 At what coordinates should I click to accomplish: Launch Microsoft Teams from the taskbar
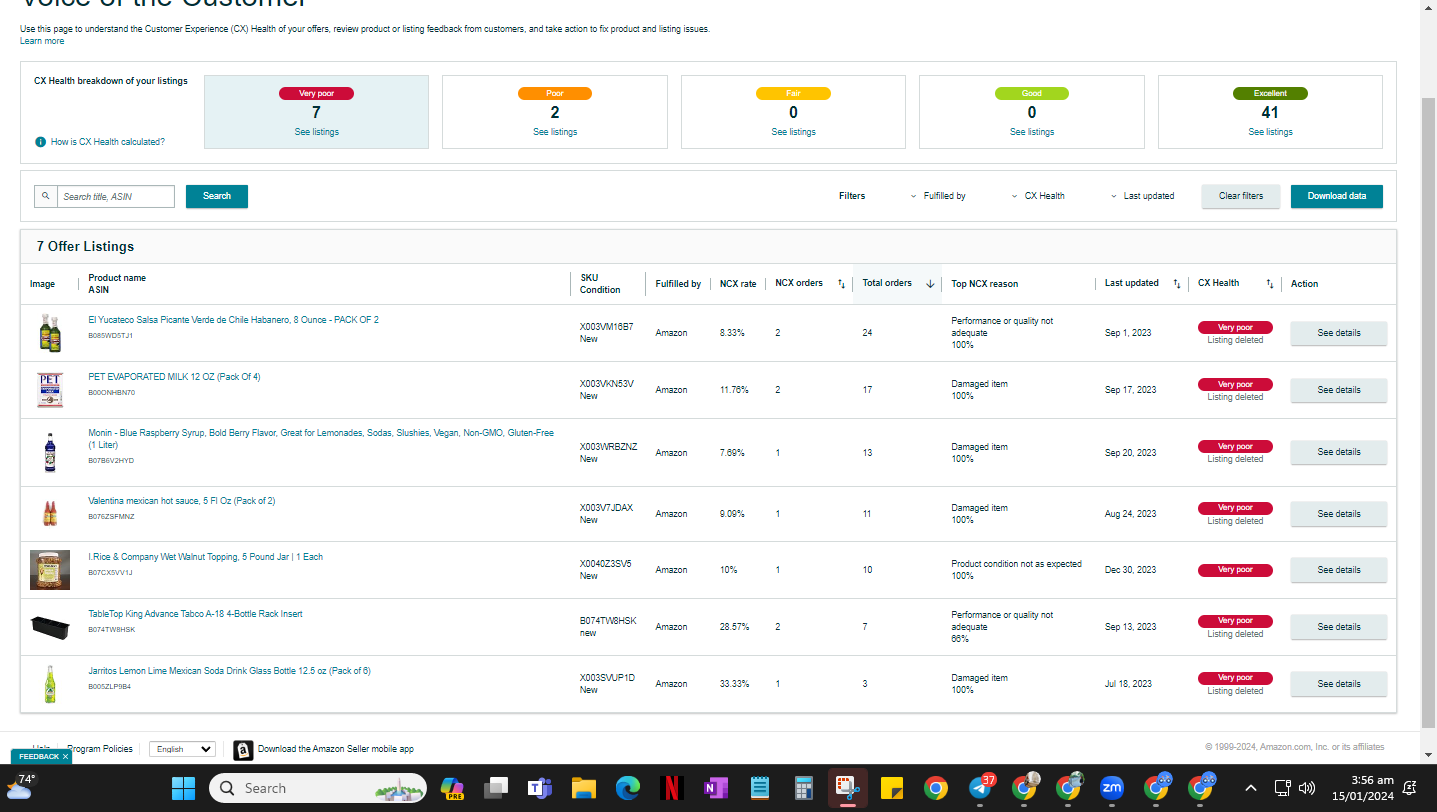540,788
